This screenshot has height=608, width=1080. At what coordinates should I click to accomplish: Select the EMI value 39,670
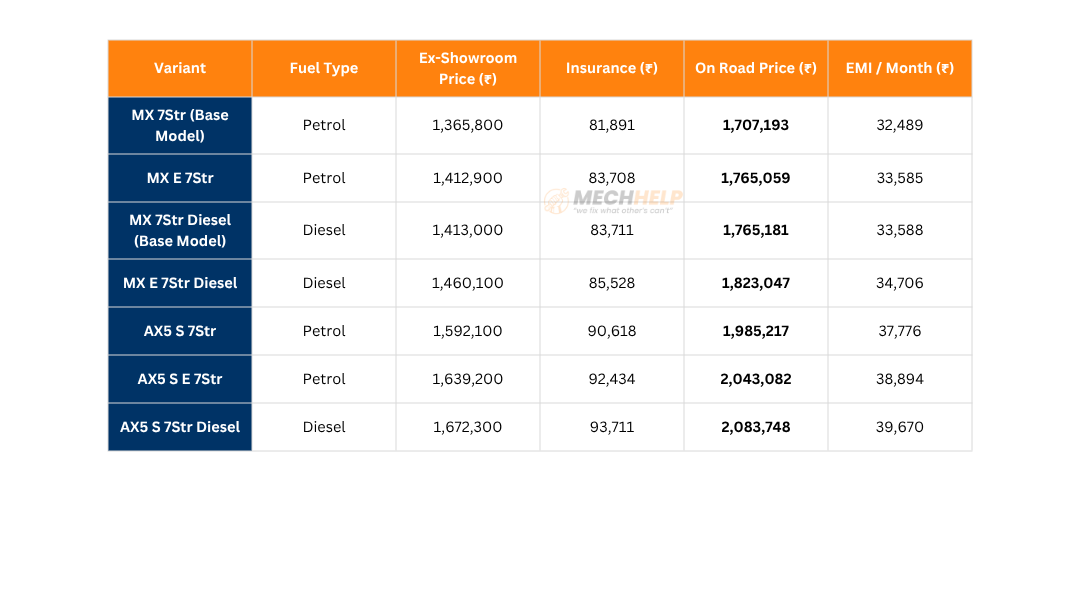(x=900, y=427)
